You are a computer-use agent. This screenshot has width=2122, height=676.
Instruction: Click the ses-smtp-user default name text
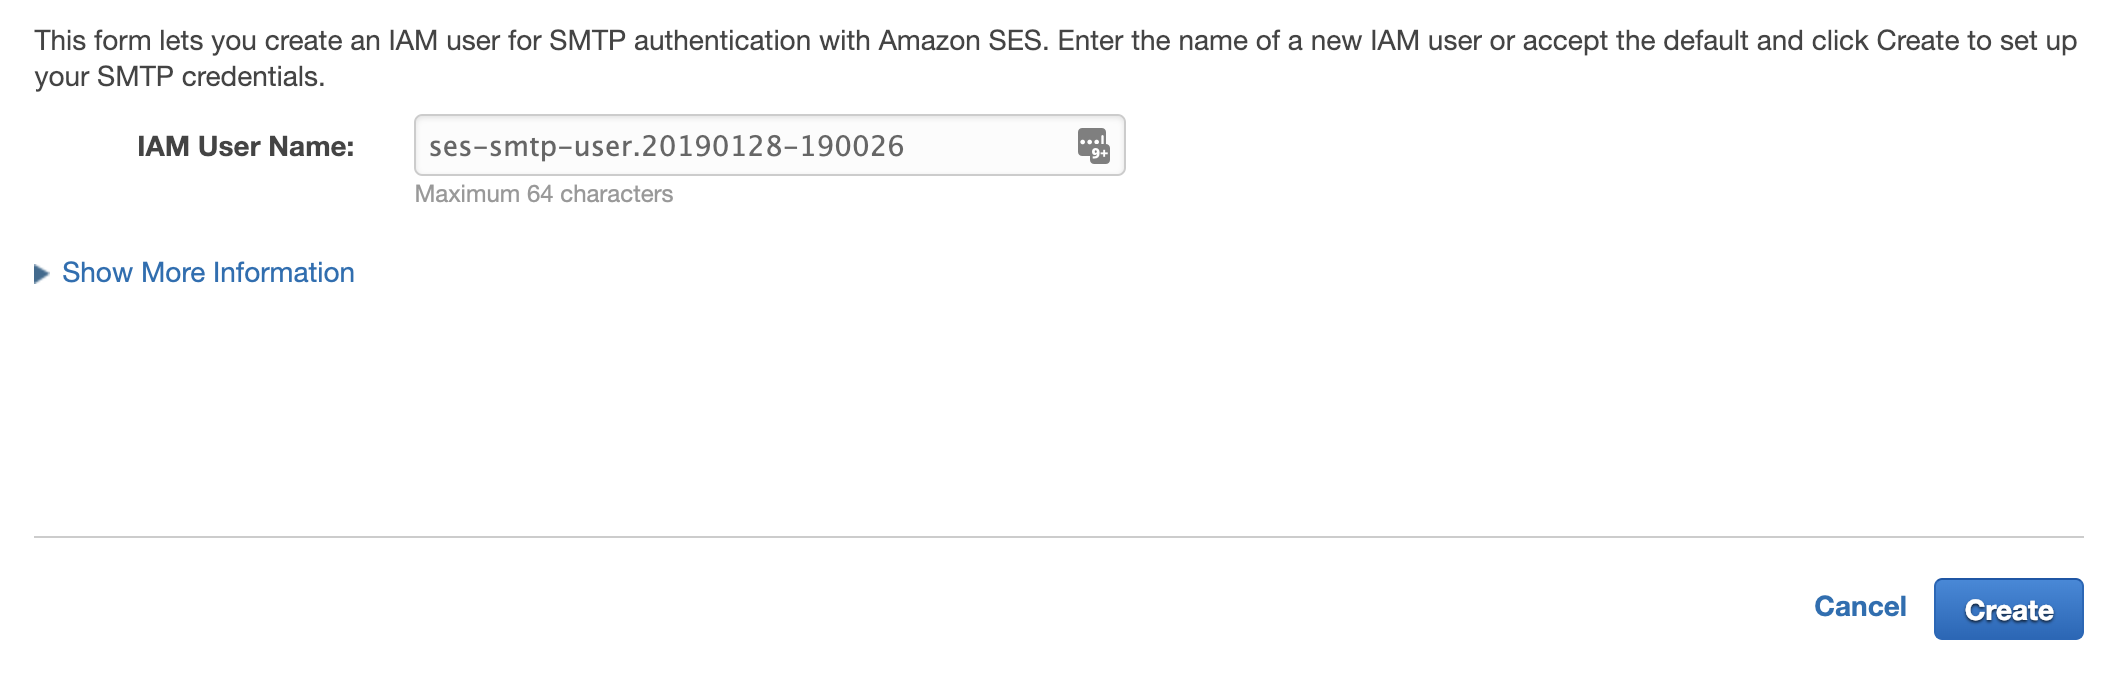(x=666, y=146)
